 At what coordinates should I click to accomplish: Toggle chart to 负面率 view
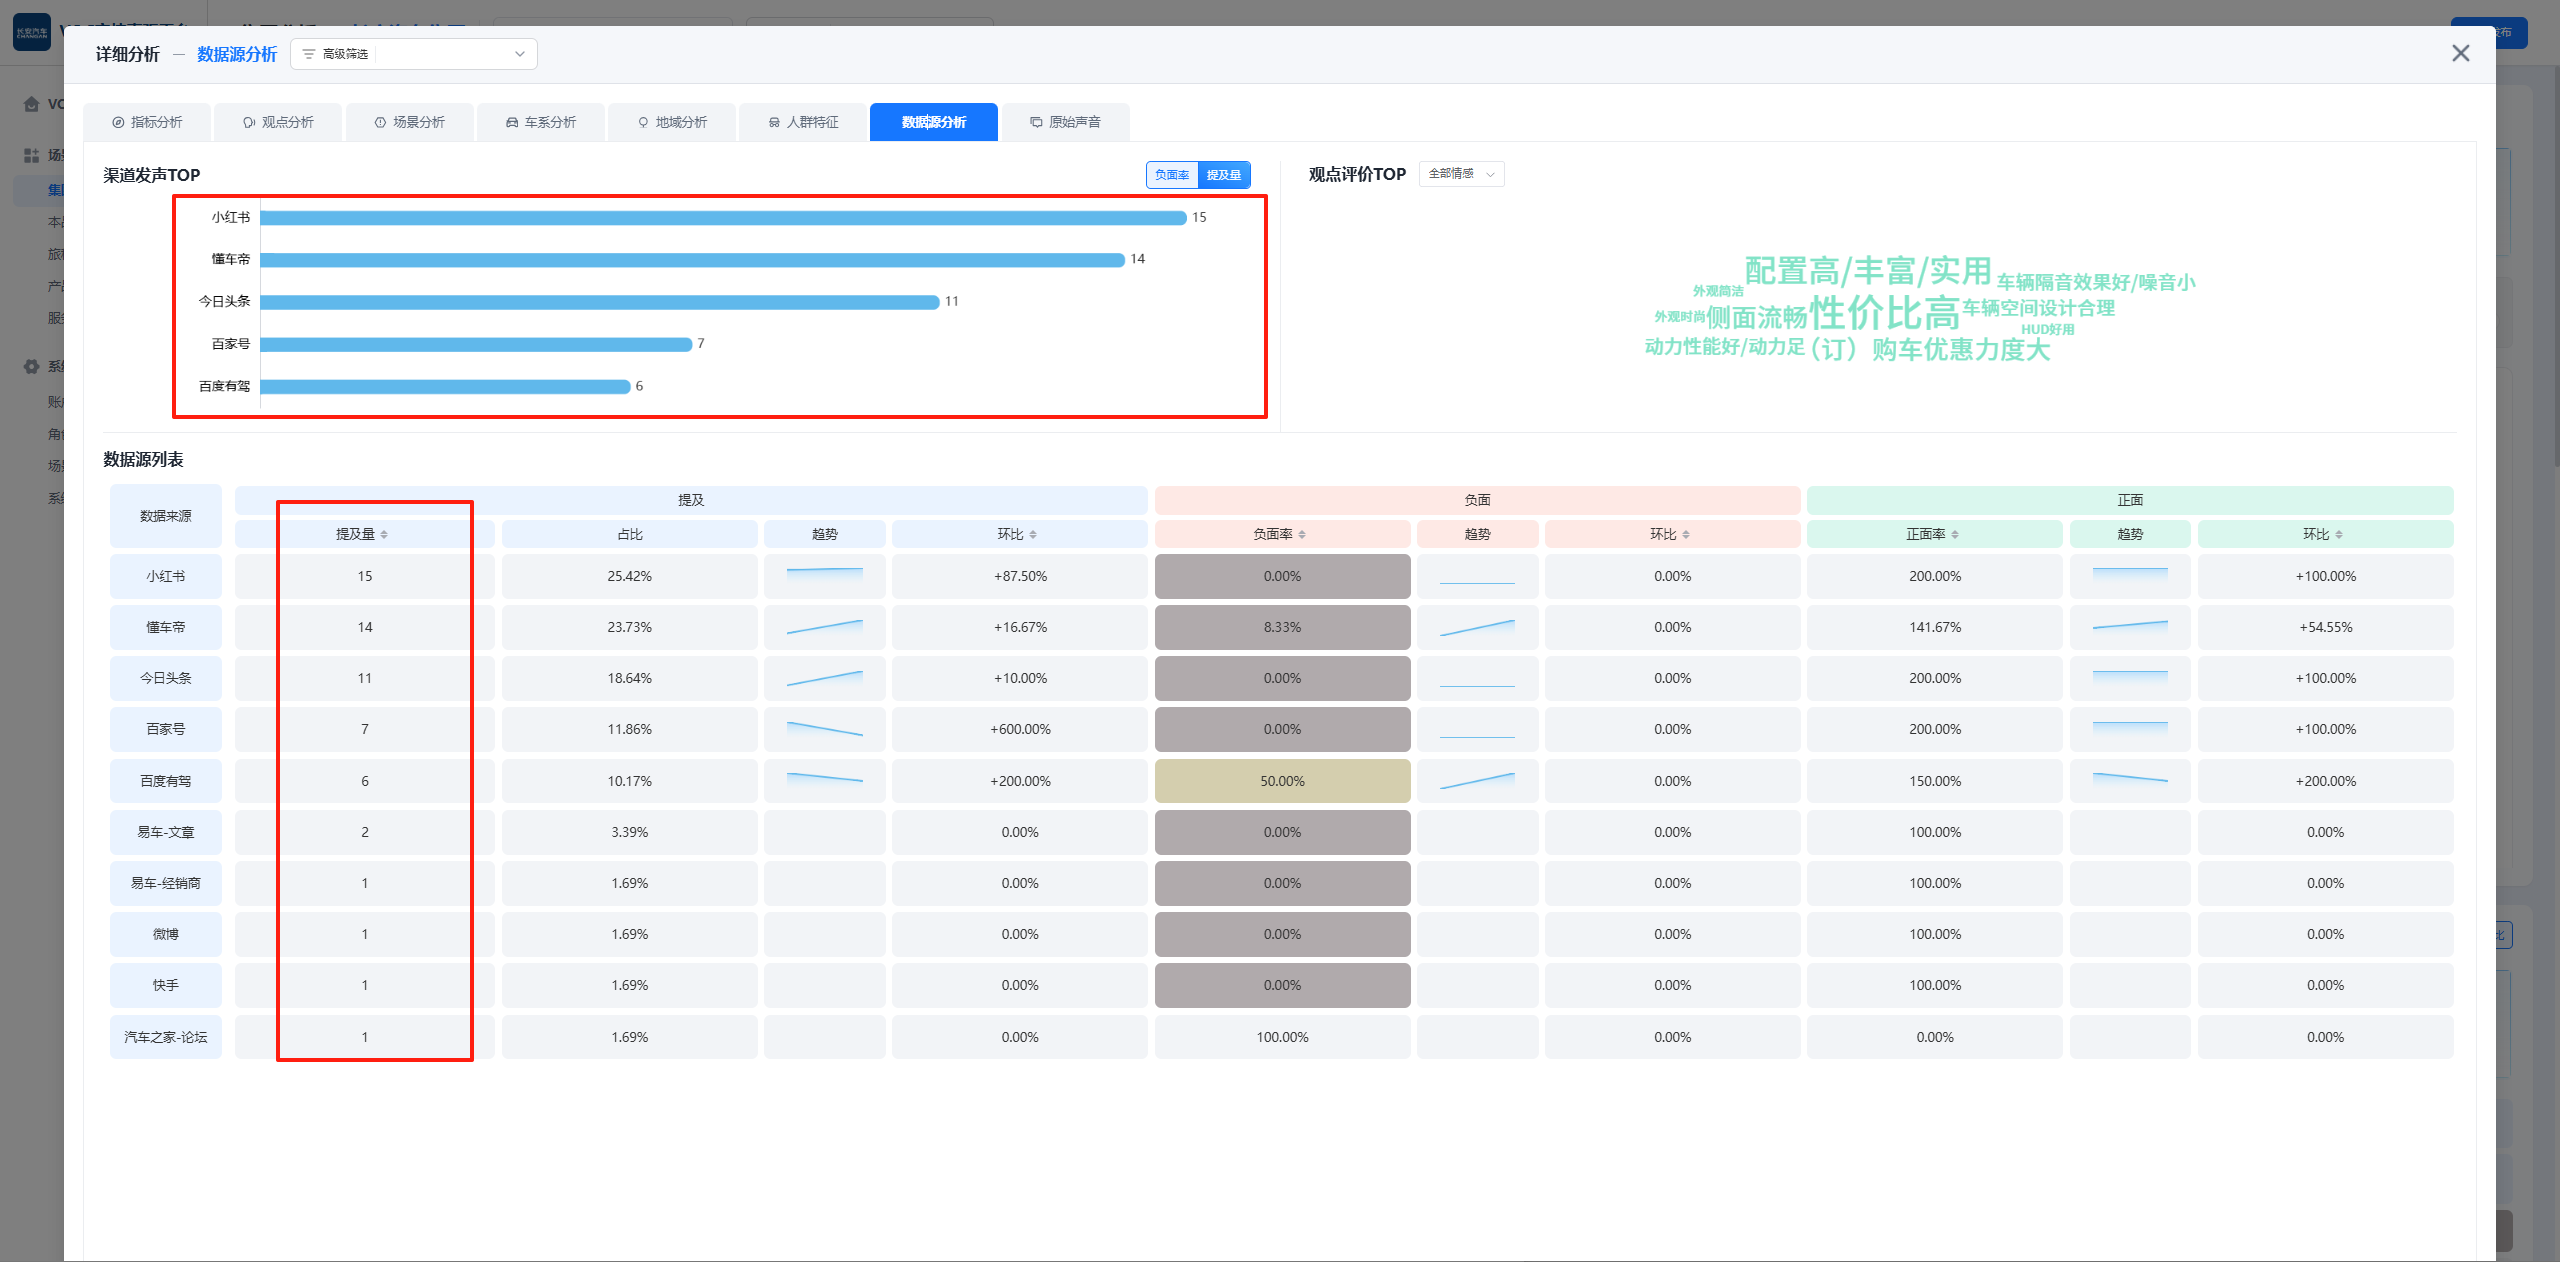coord(1172,175)
